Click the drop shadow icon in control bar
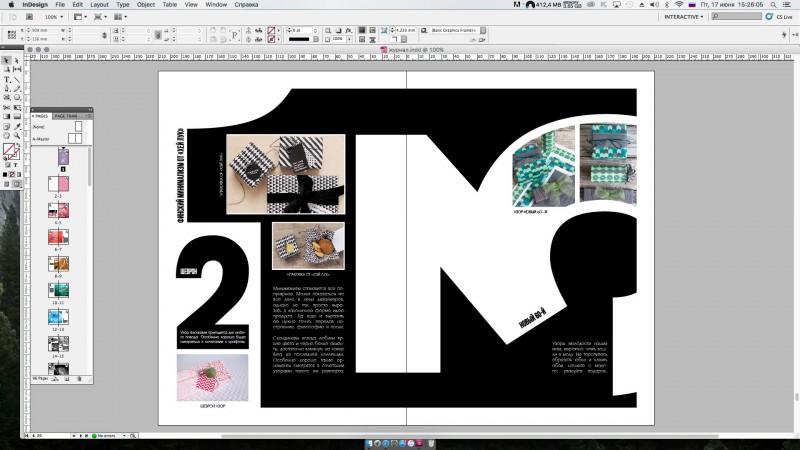 (x=338, y=30)
